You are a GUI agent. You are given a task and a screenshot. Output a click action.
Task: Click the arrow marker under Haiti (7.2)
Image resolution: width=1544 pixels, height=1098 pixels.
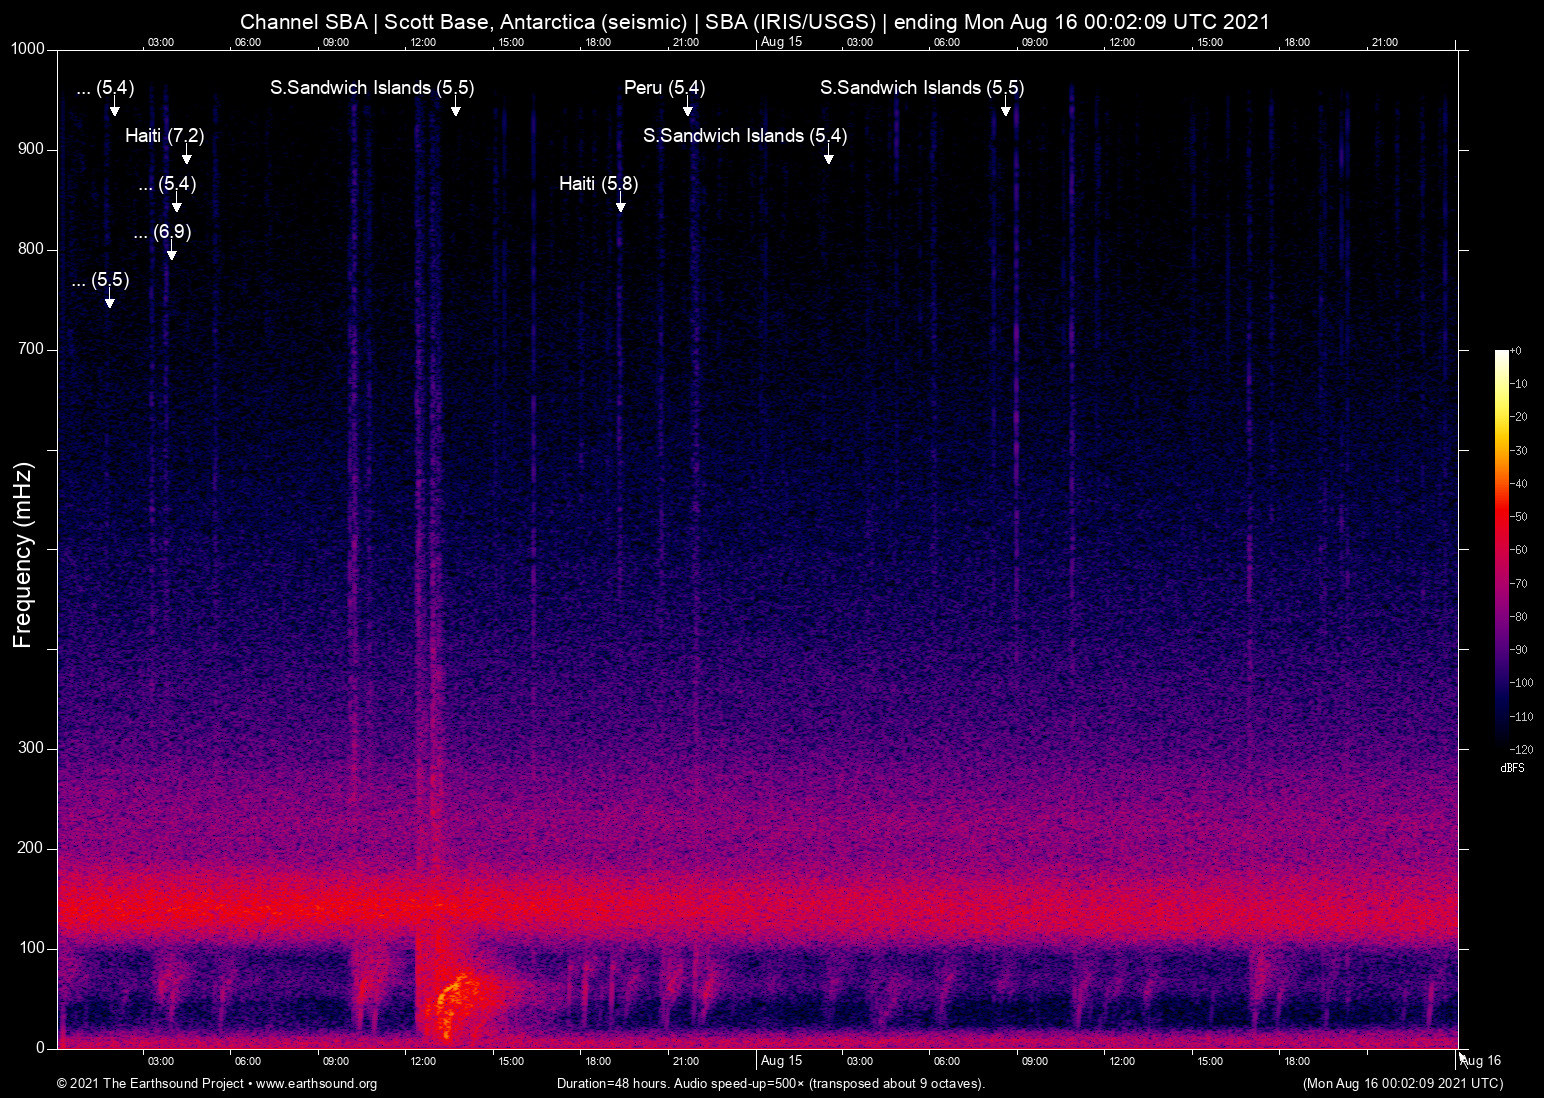pyautogui.click(x=187, y=157)
